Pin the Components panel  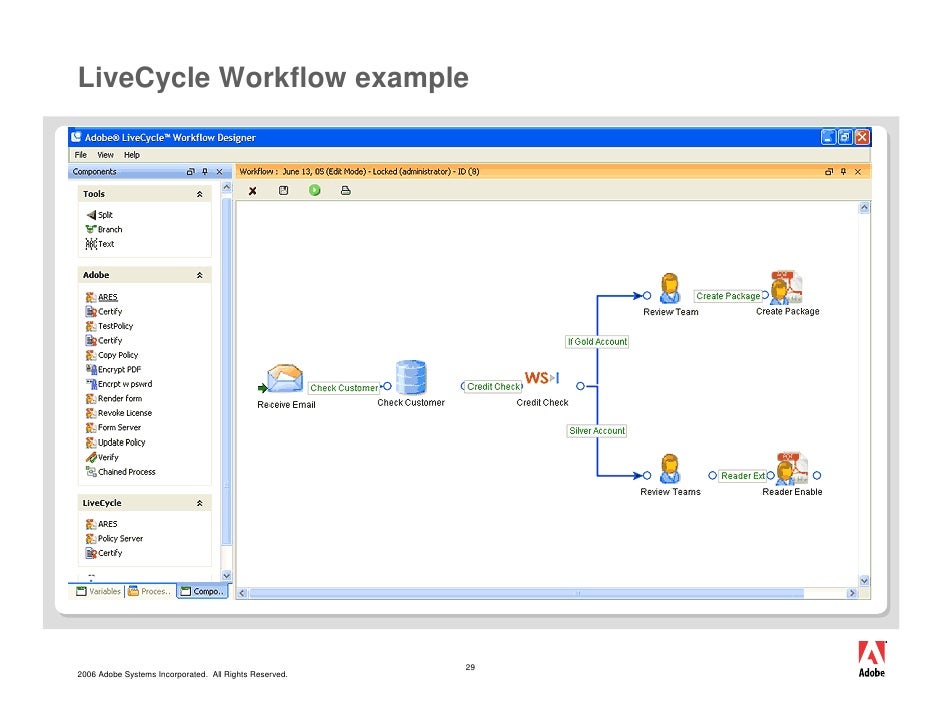(205, 172)
